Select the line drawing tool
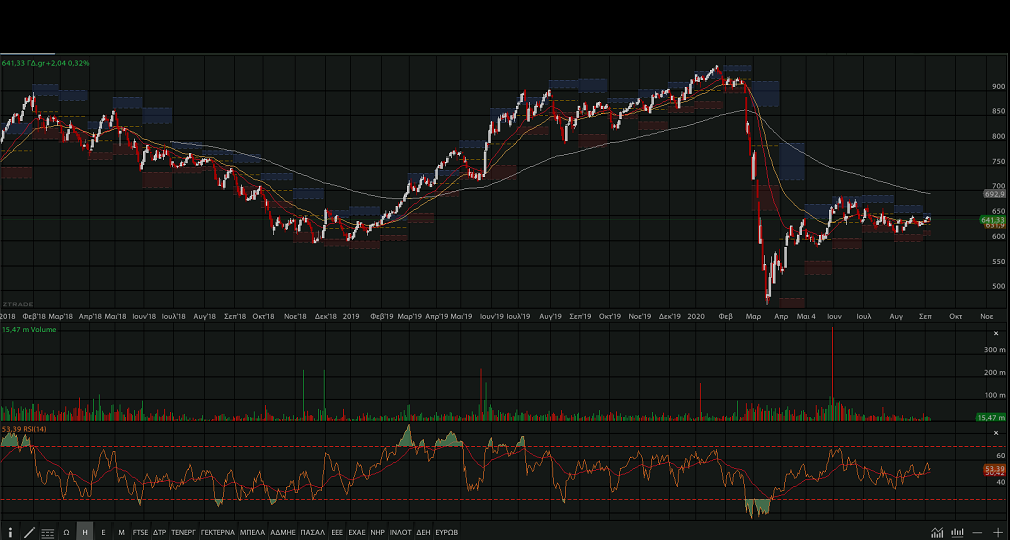The image size is (1010, 540). click(28, 532)
